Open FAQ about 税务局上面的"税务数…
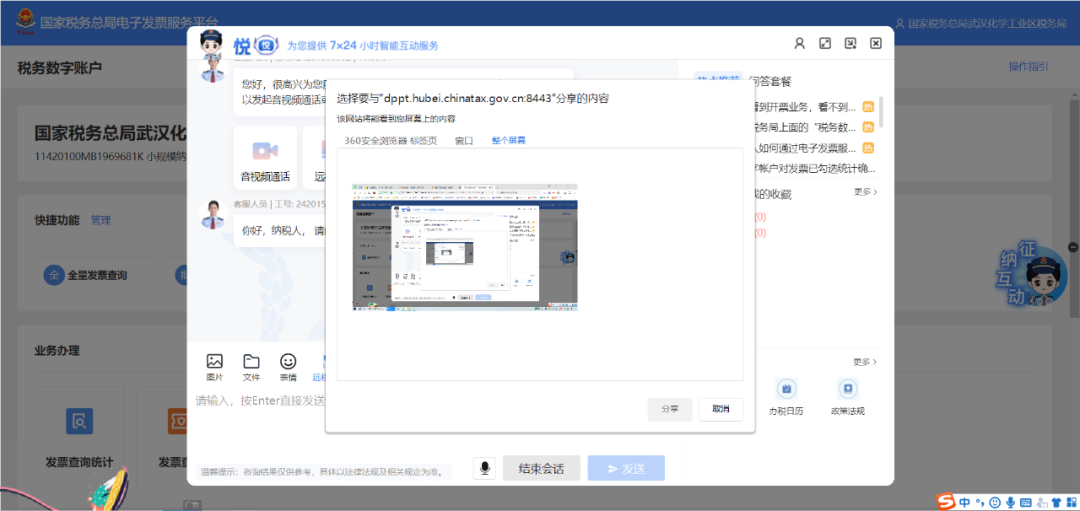Screen dimensions: 1080x511 pos(804,127)
